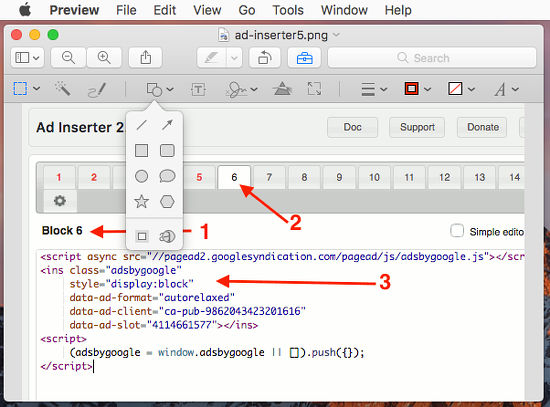The height and width of the screenshot is (407, 550).
Task: Switch to block tab 7
Action: [x=269, y=177]
